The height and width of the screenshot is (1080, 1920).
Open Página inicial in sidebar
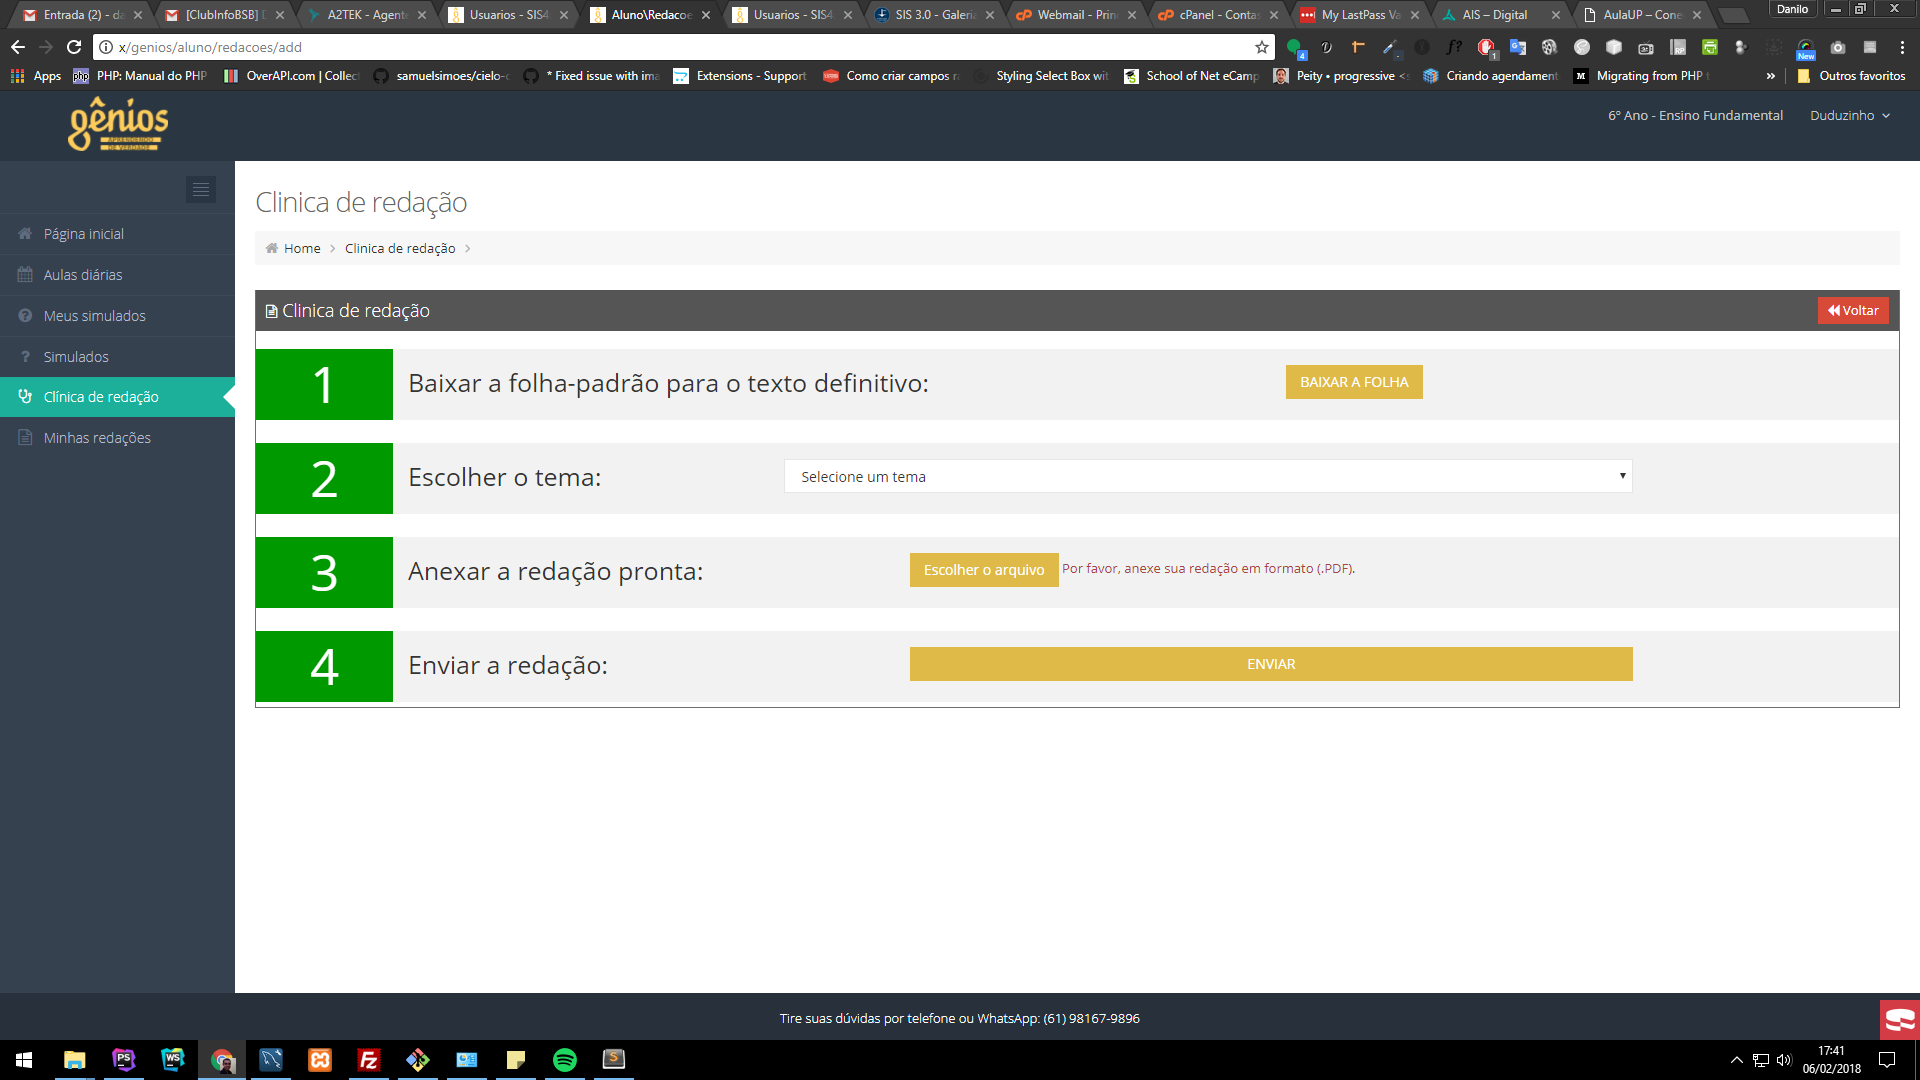(x=84, y=234)
